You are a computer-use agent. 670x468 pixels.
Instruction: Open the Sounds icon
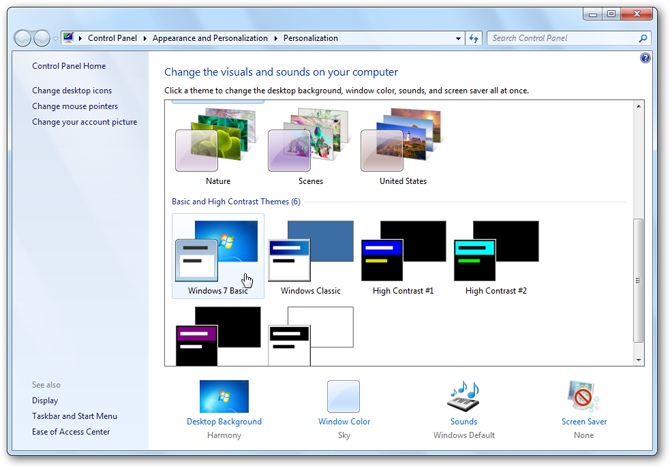click(464, 396)
